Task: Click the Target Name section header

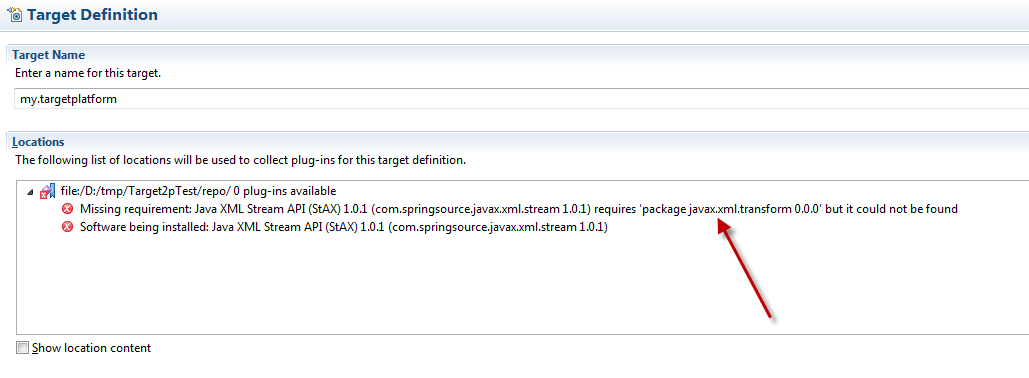Action: pyautogui.click(x=49, y=55)
